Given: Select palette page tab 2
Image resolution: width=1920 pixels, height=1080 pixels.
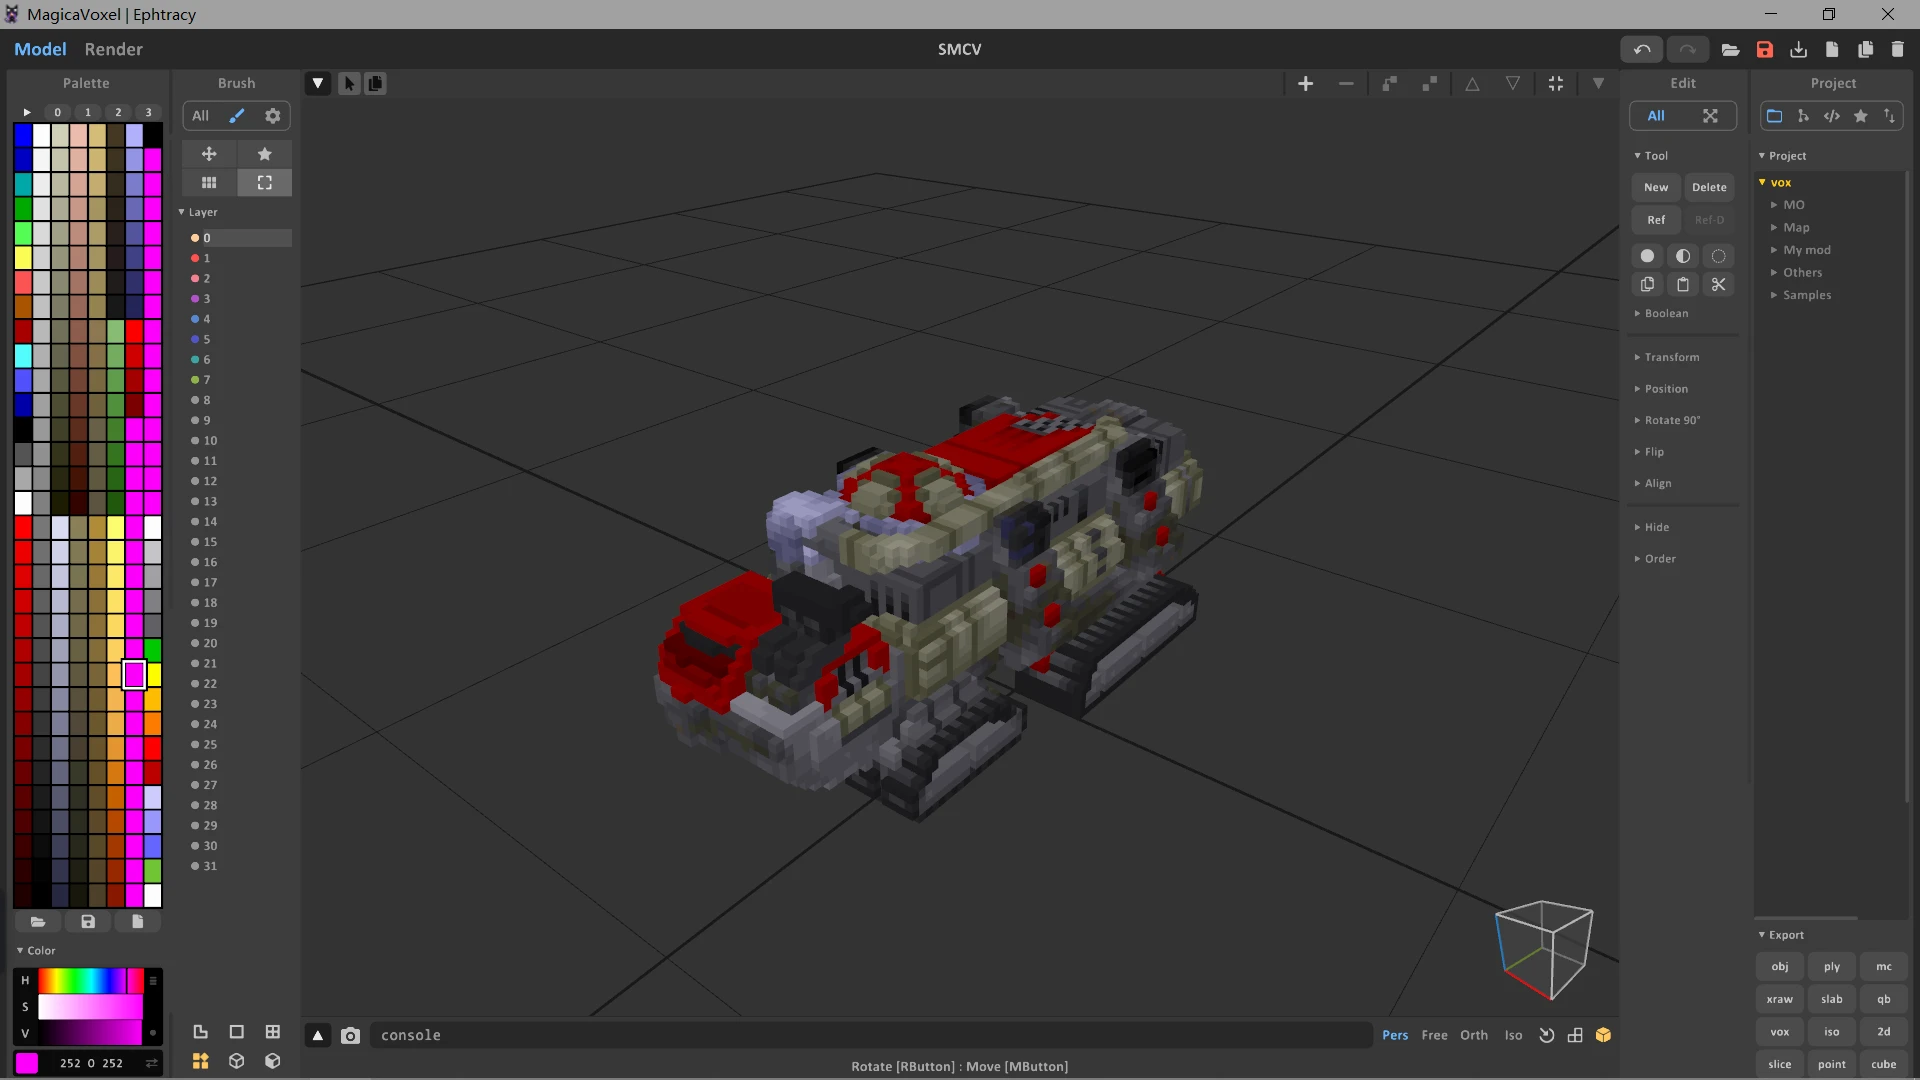Looking at the screenshot, I should click(x=118, y=112).
